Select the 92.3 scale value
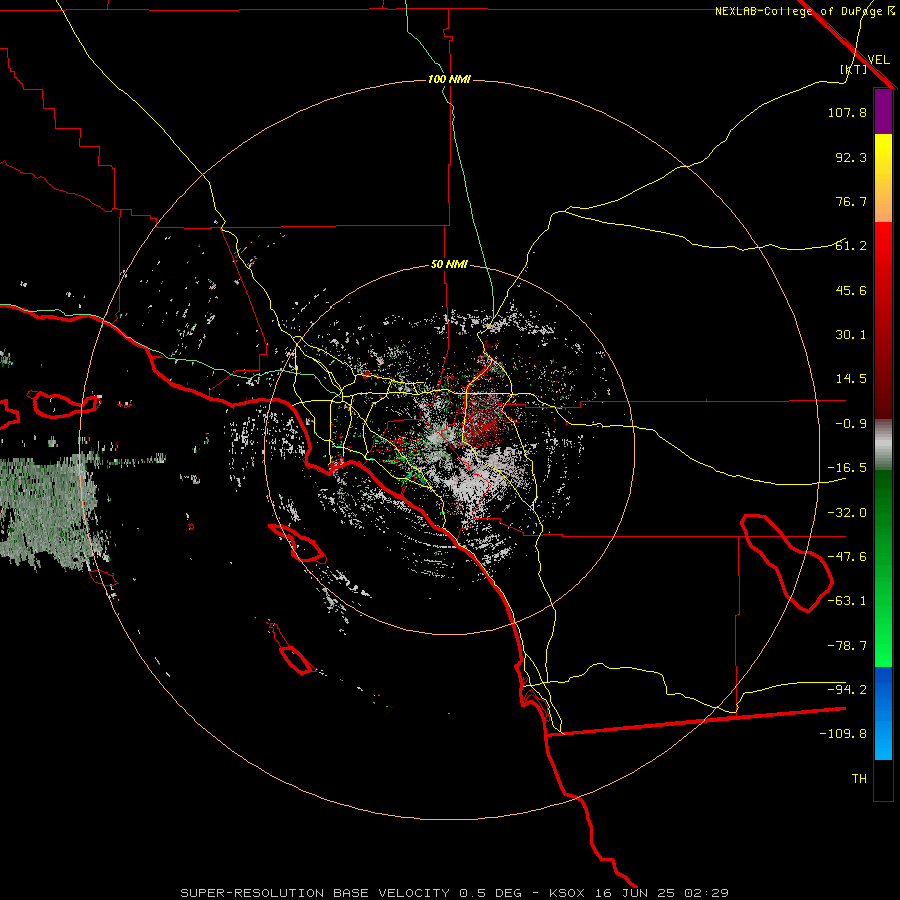Viewport: 900px width, 900px height. (851, 157)
